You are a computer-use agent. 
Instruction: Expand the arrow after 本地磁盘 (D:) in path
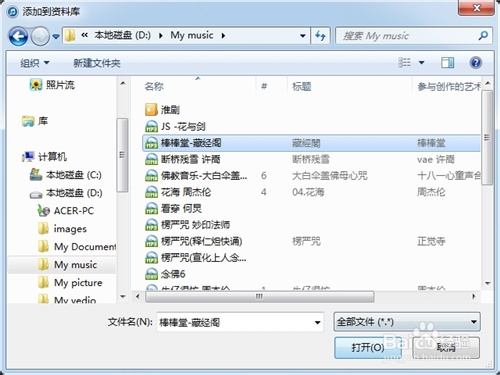(161, 35)
